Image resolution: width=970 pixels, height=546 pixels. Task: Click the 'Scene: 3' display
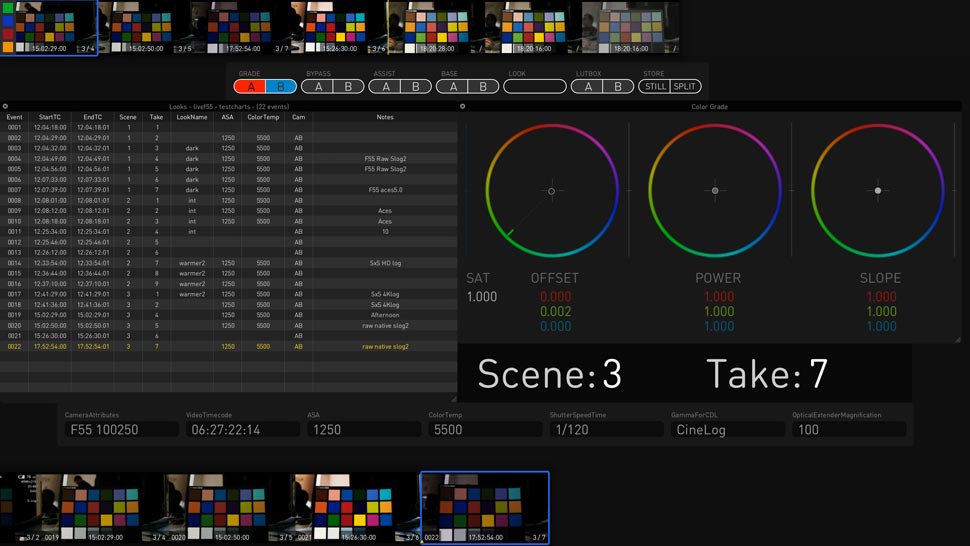pos(549,373)
